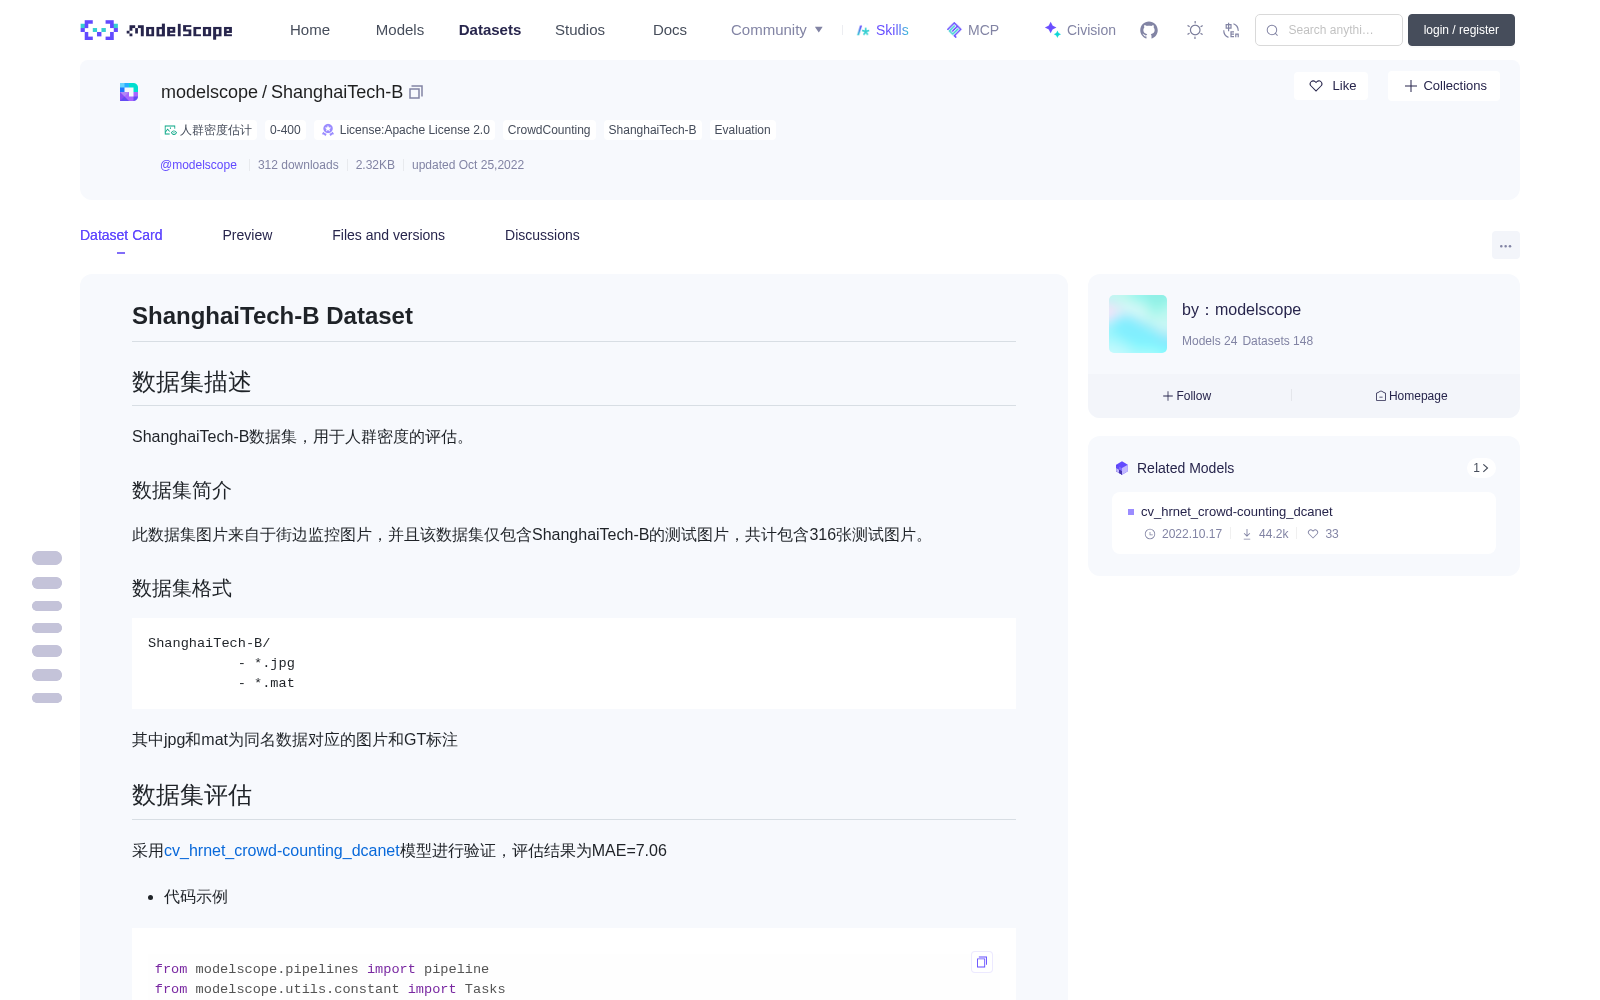Click the Civision sparkle icon
The width and height of the screenshot is (1600, 1000).
(x=1052, y=30)
